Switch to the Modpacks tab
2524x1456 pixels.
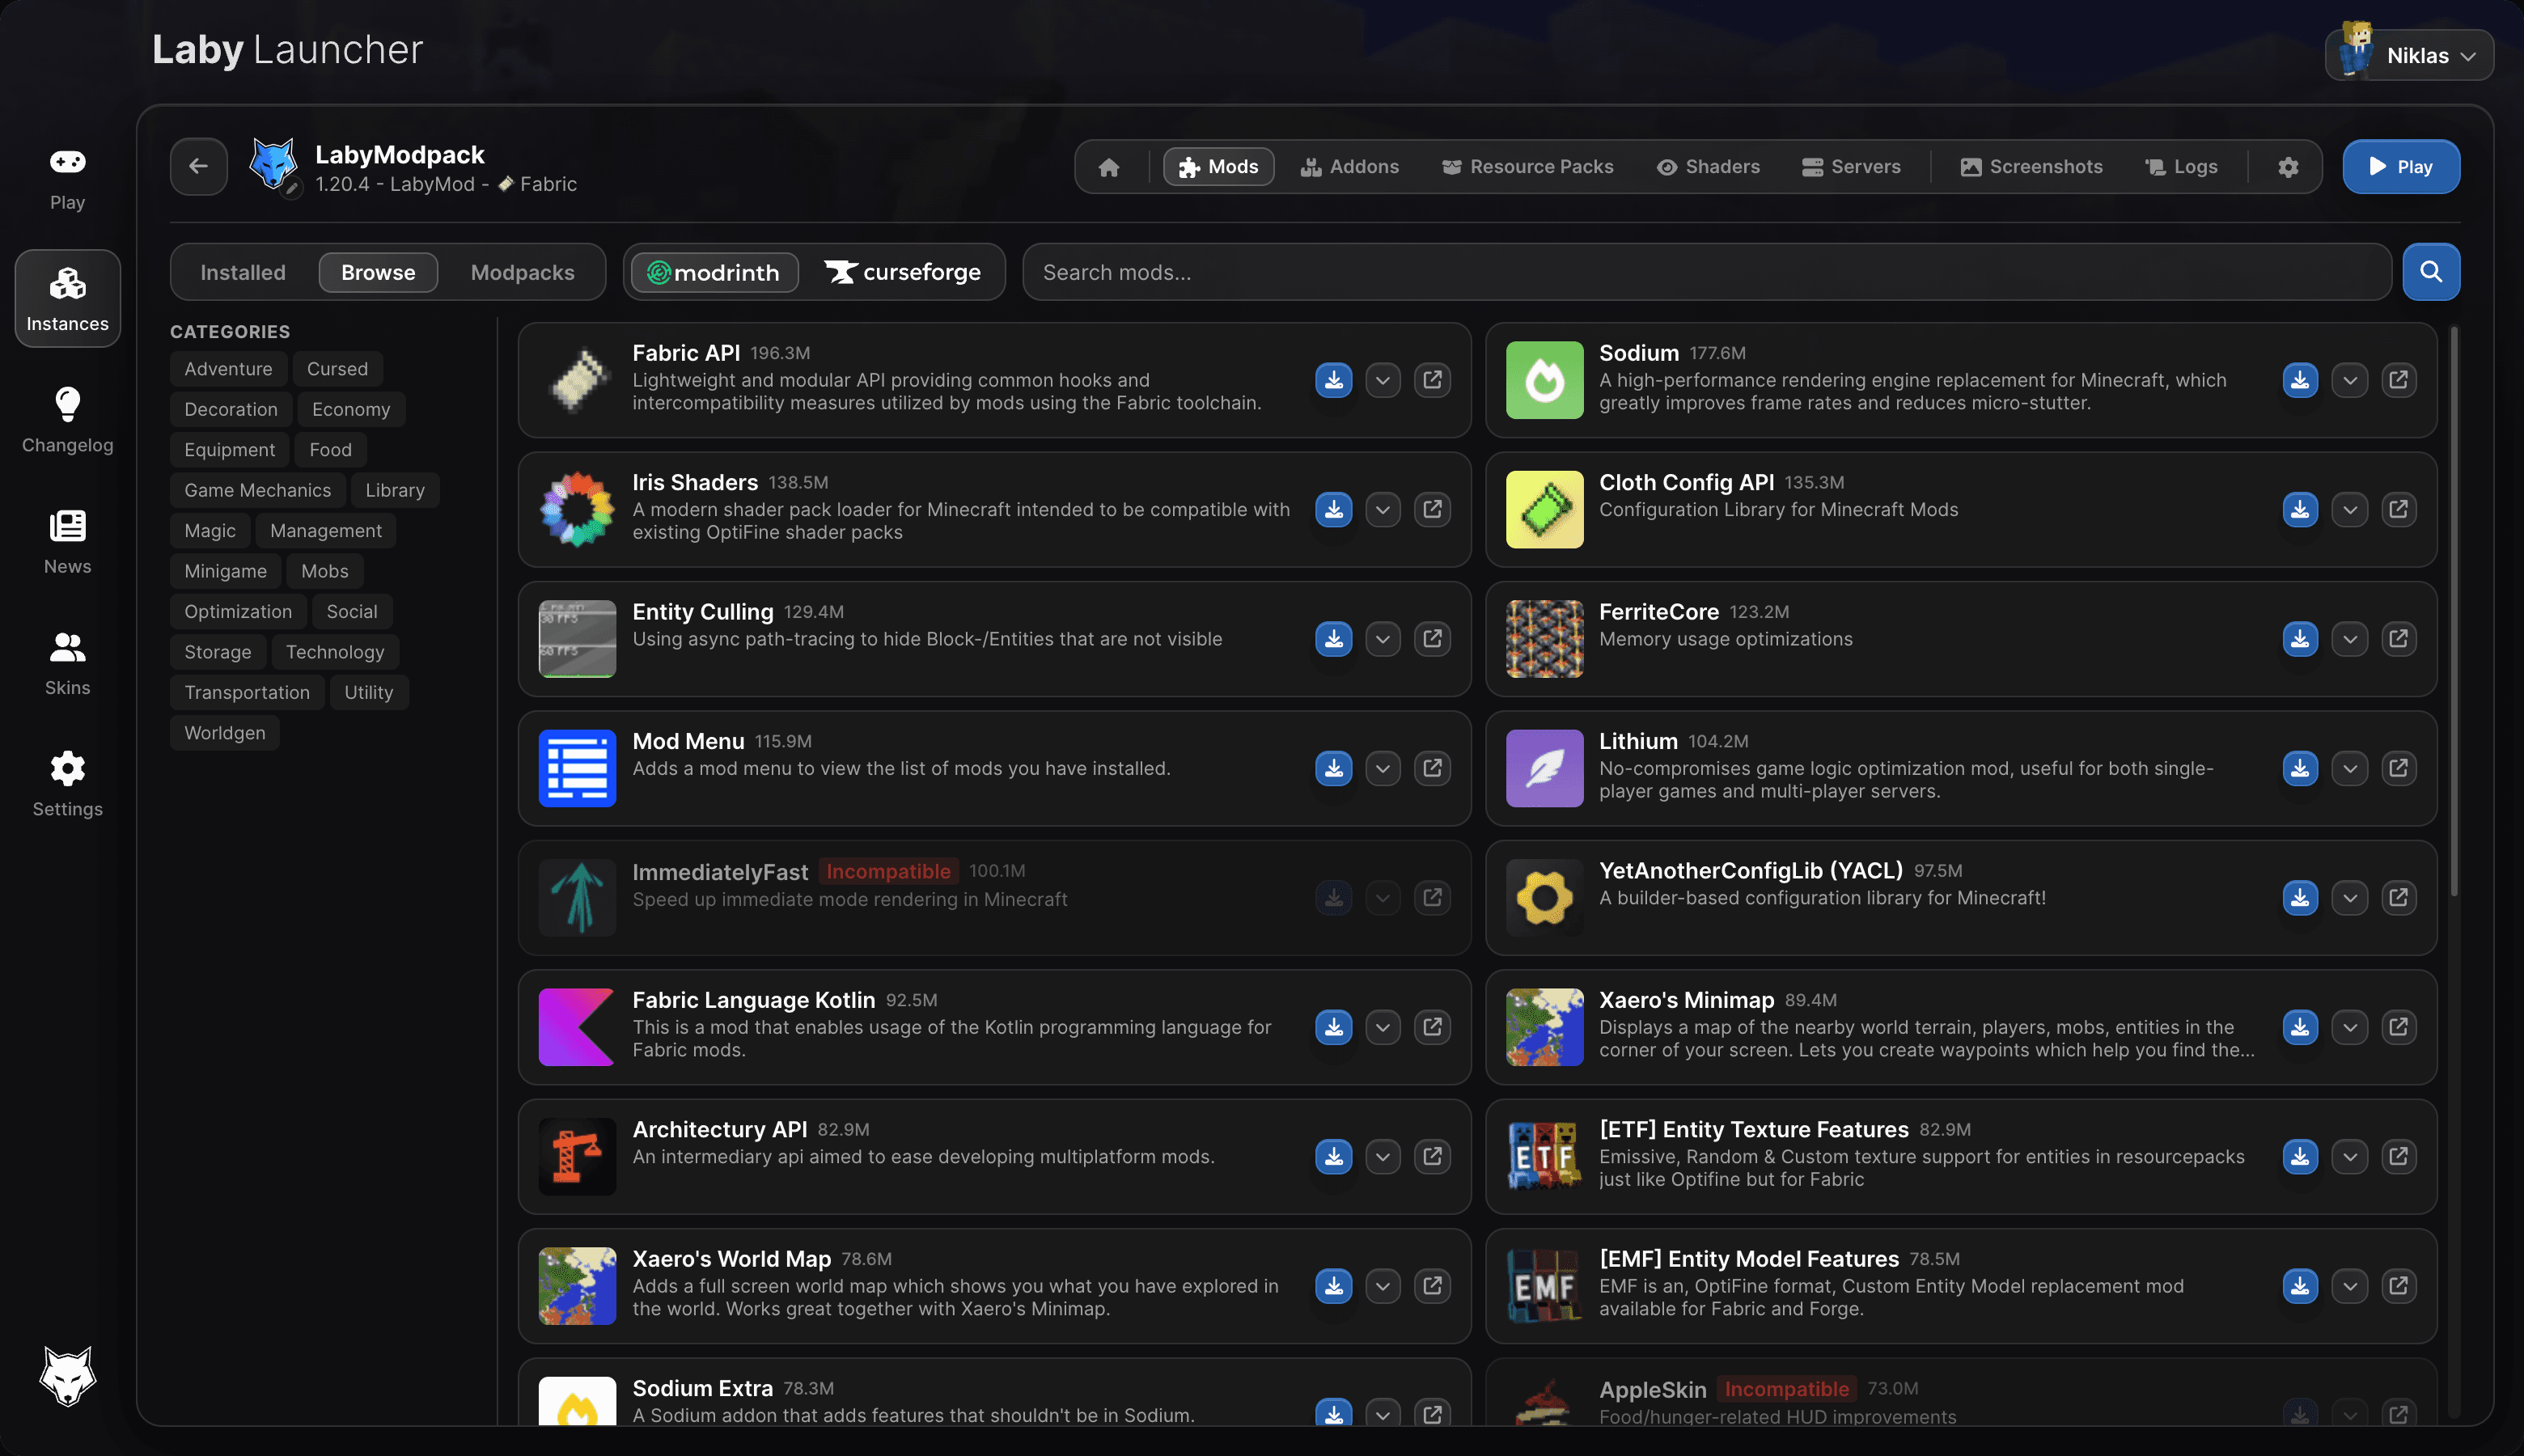pos(522,272)
